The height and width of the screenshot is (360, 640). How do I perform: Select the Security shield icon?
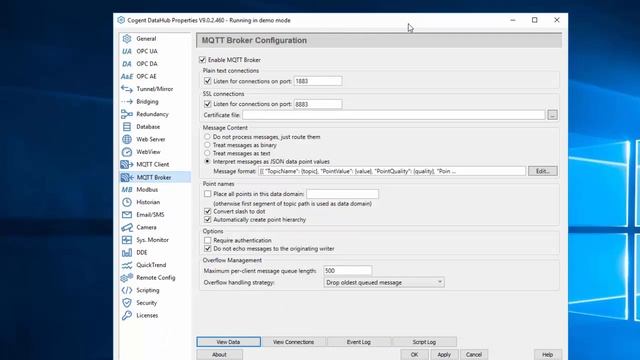tap(127, 303)
